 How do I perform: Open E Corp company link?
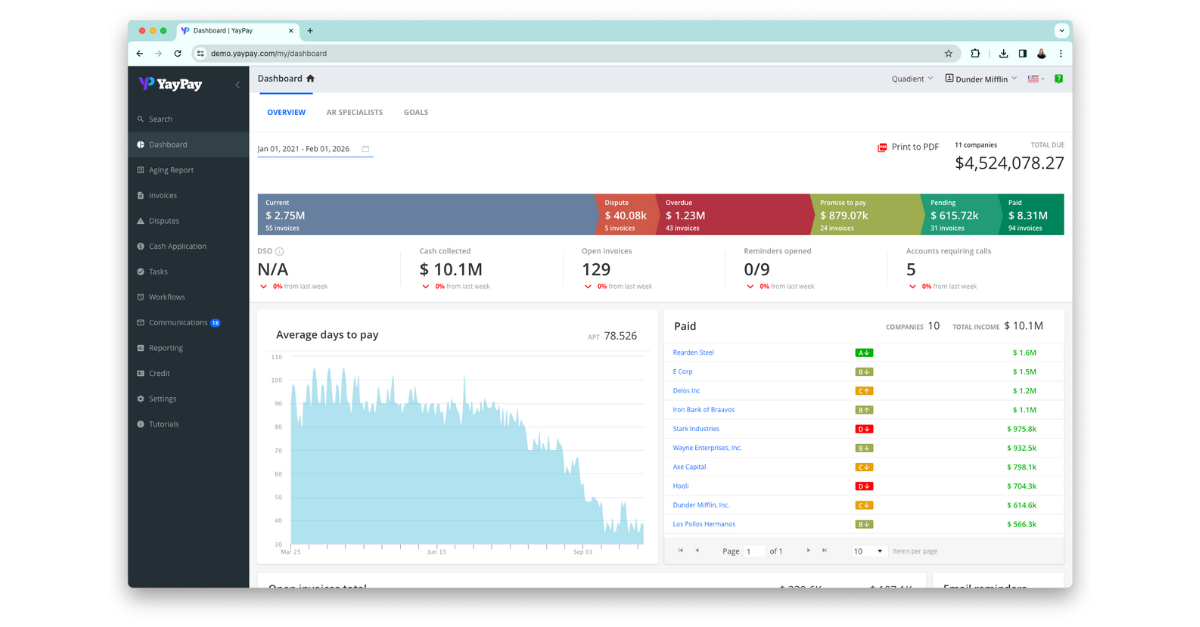[x=682, y=371]
